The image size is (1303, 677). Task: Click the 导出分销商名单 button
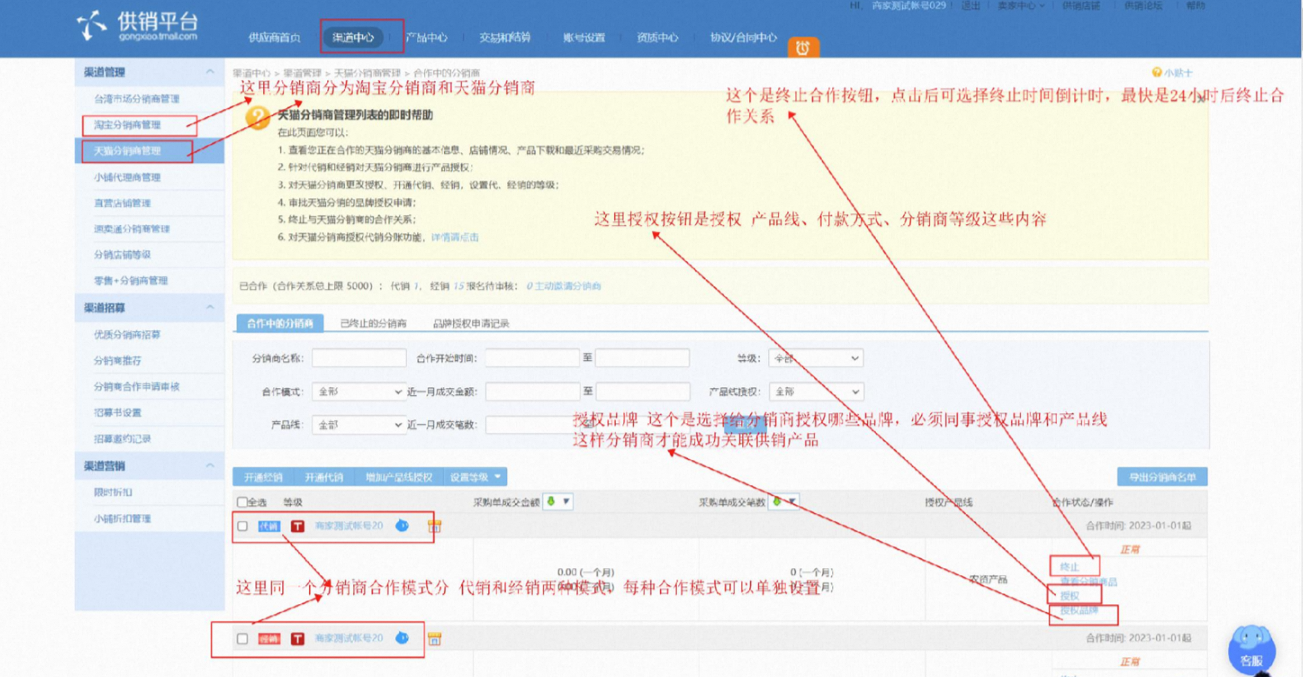(1162, 477)
